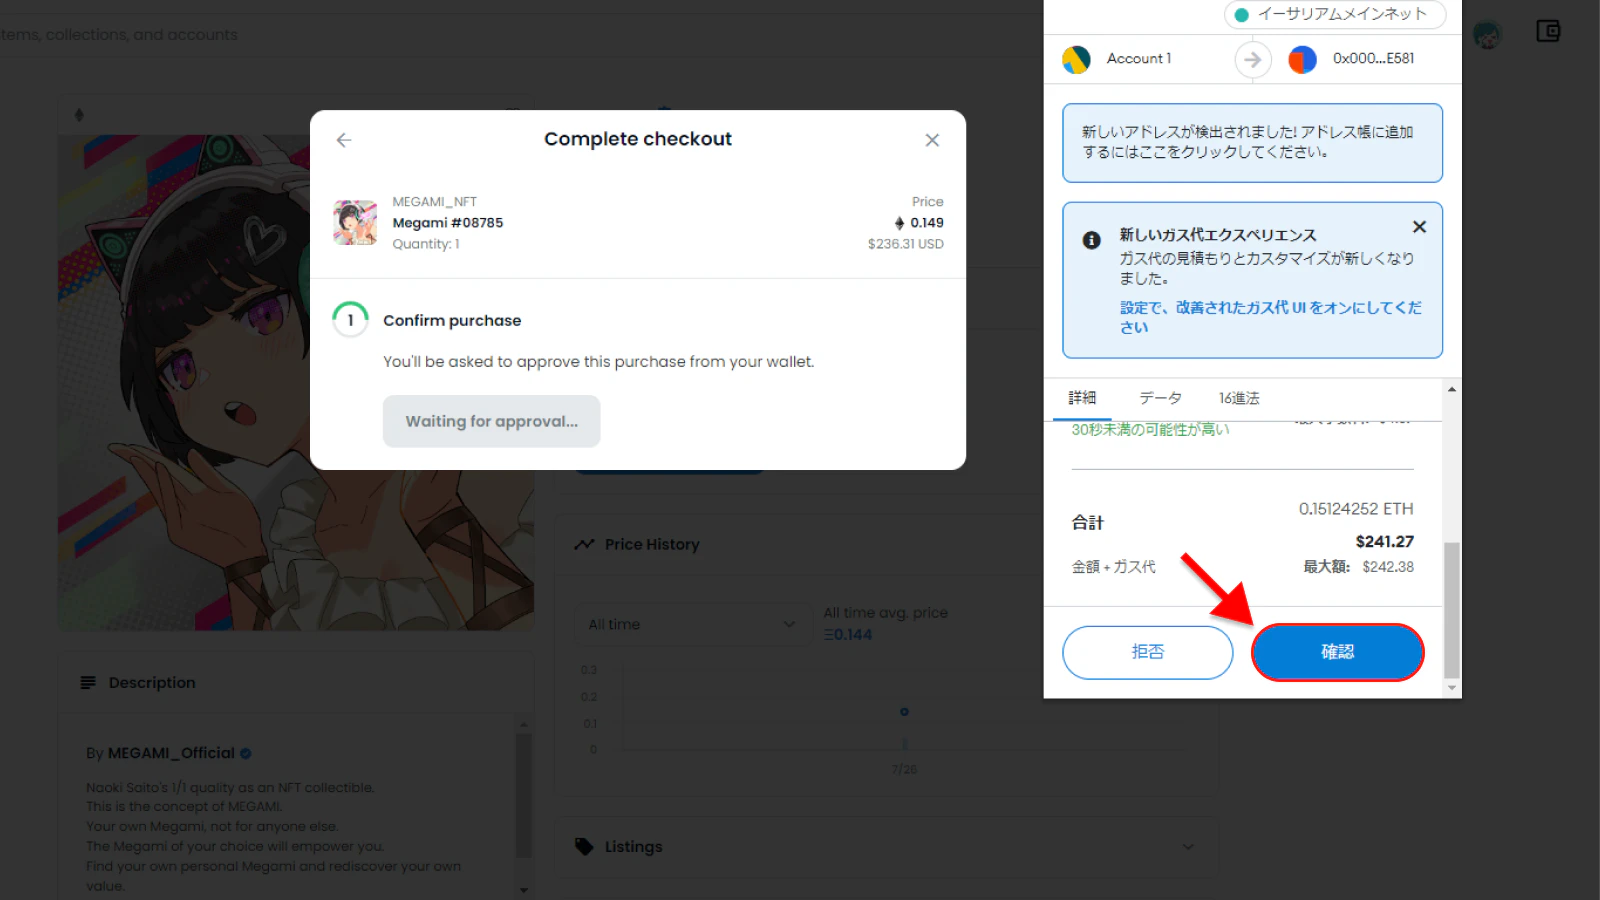Open the イーサリアムメインネット network selector
The width and height of the screenshot is (1600, 900).
click(x=1334, y=15)
